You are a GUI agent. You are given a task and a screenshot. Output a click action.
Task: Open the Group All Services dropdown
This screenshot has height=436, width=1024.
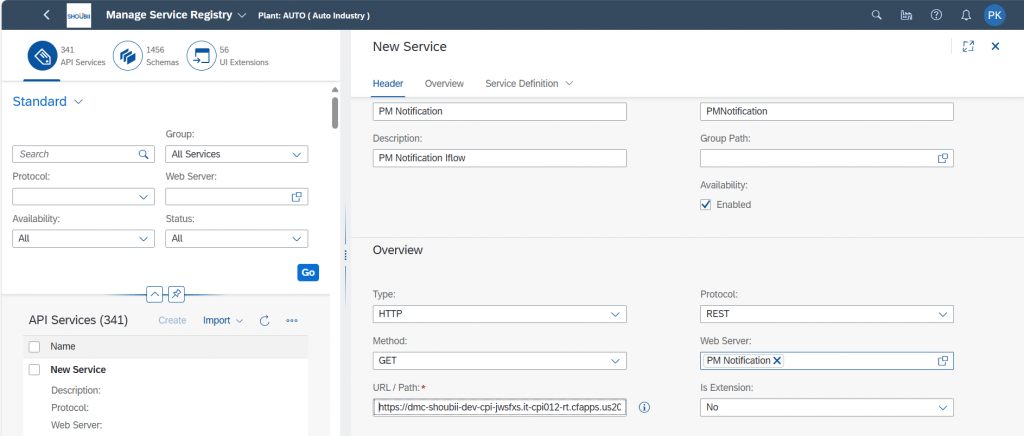pyautogui.click(x=236, y=154)
